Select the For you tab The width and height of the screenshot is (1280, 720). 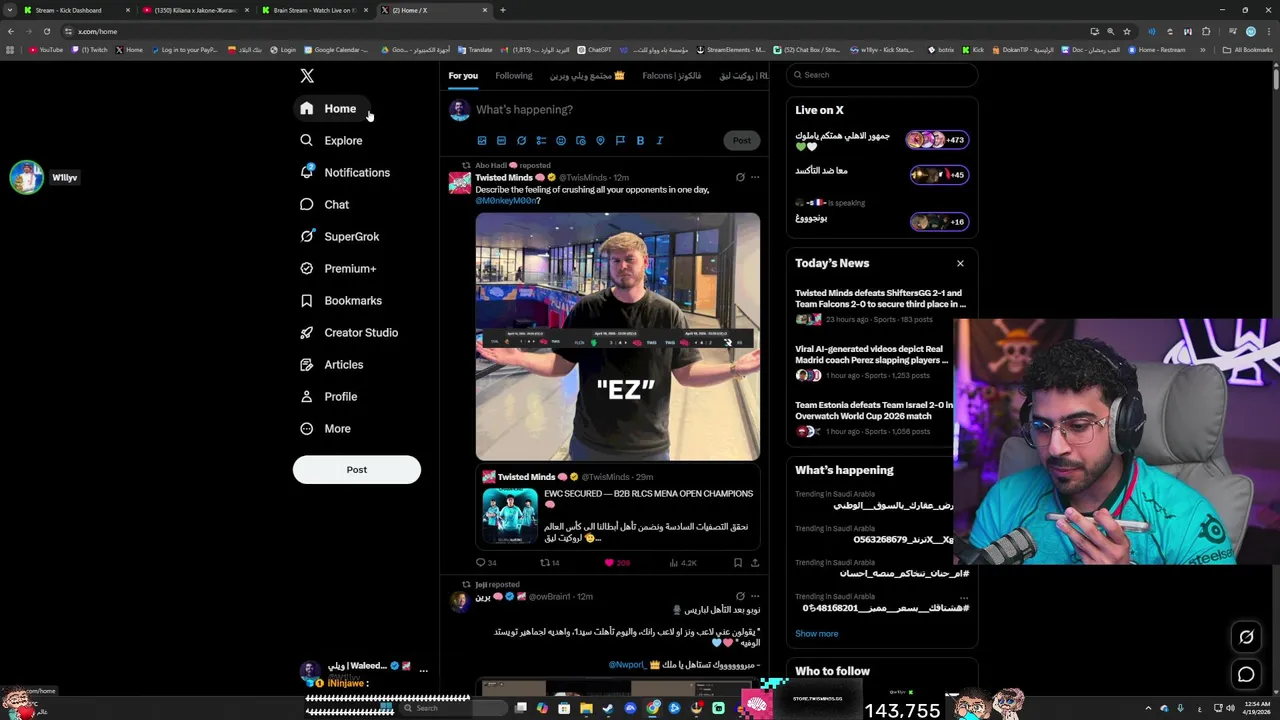click(x=463, y=76)
